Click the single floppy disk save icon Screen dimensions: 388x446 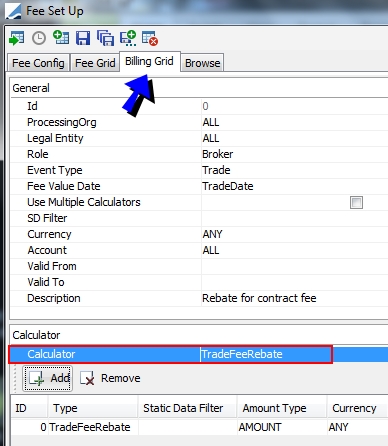(x=83, y=38)
